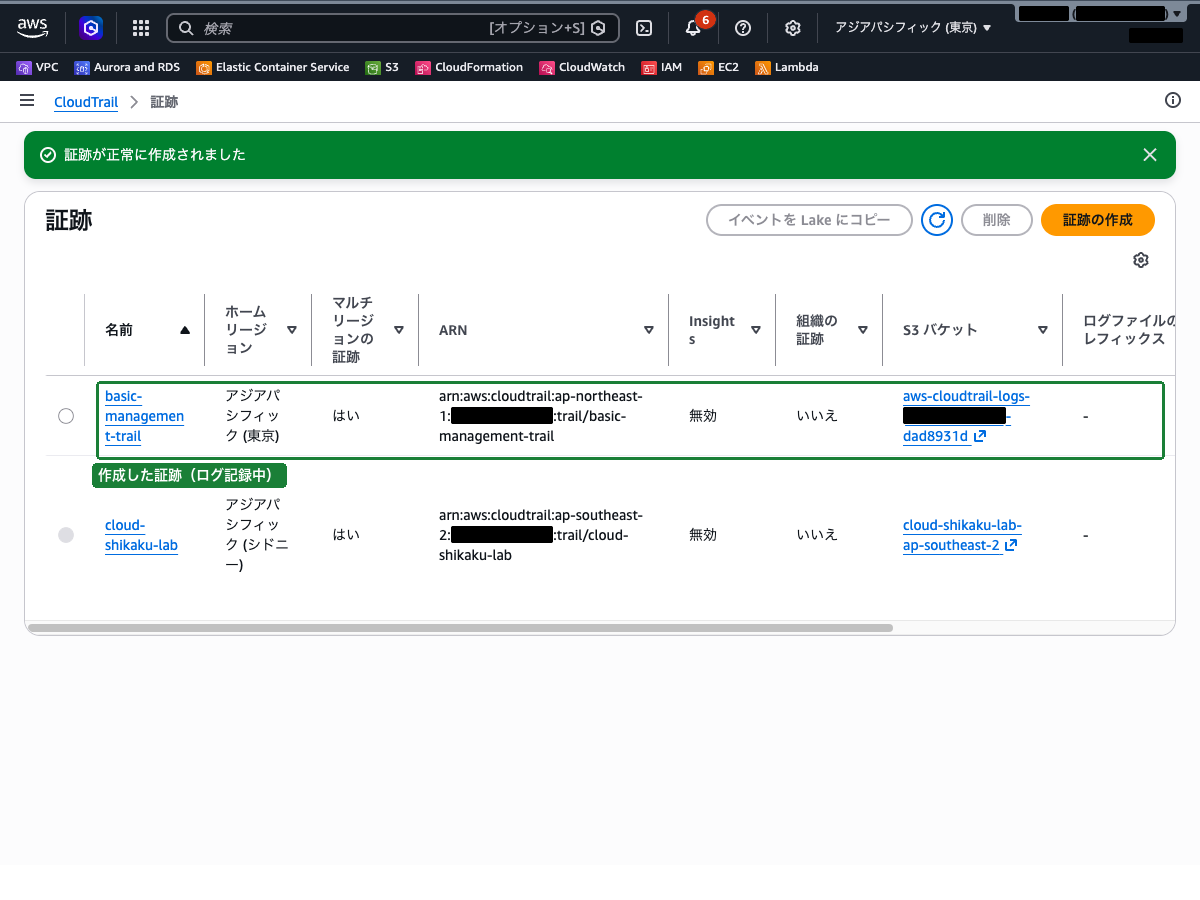This screenshot has width=1200, height=900.
Task: Sort by ARN column
Action: point(649,330)
